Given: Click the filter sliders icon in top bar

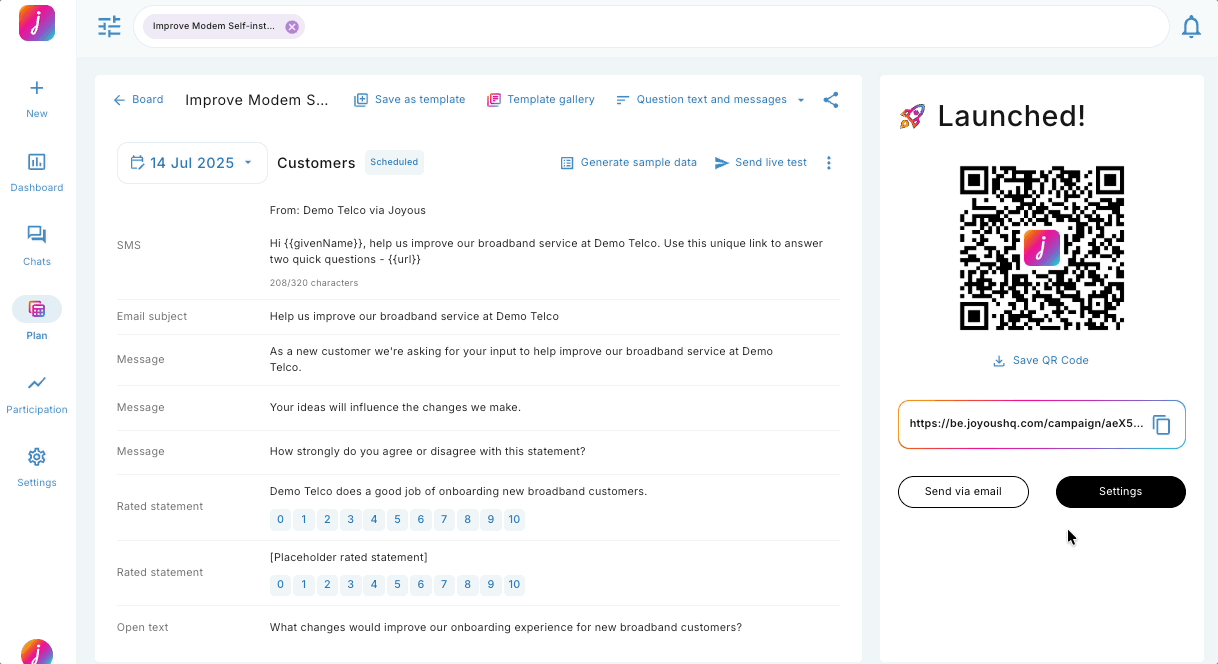Looking at the screenshot, I should pyautogui.click(x=109, y=27).
